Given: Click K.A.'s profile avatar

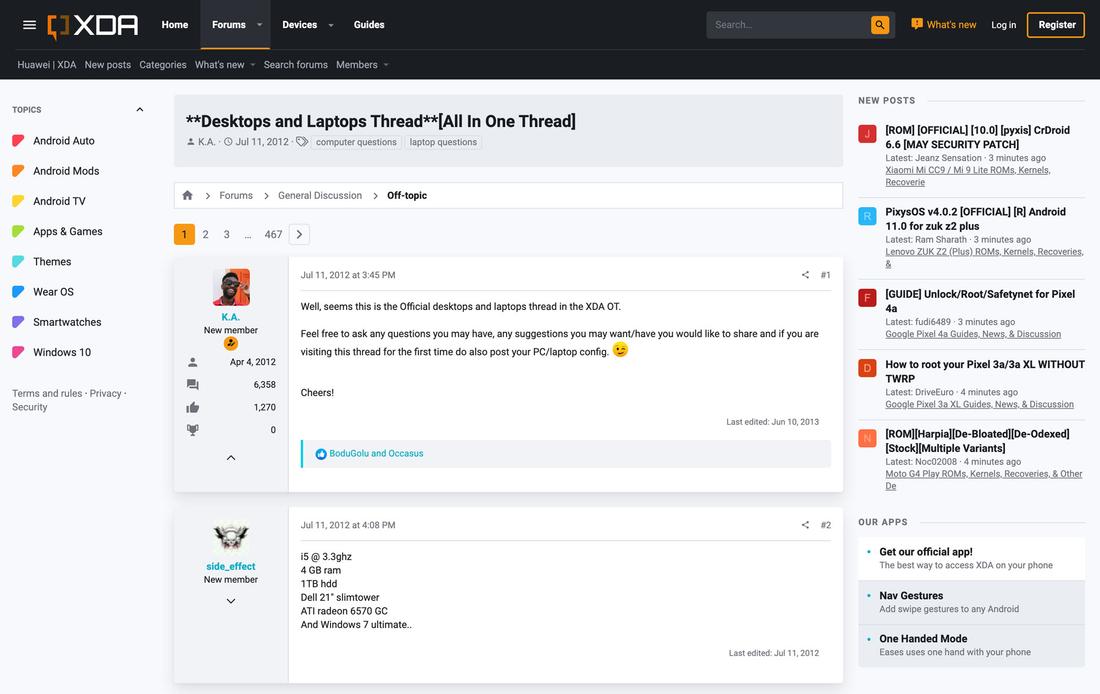Looking at the screenshot, I should [x=231, y=287].
